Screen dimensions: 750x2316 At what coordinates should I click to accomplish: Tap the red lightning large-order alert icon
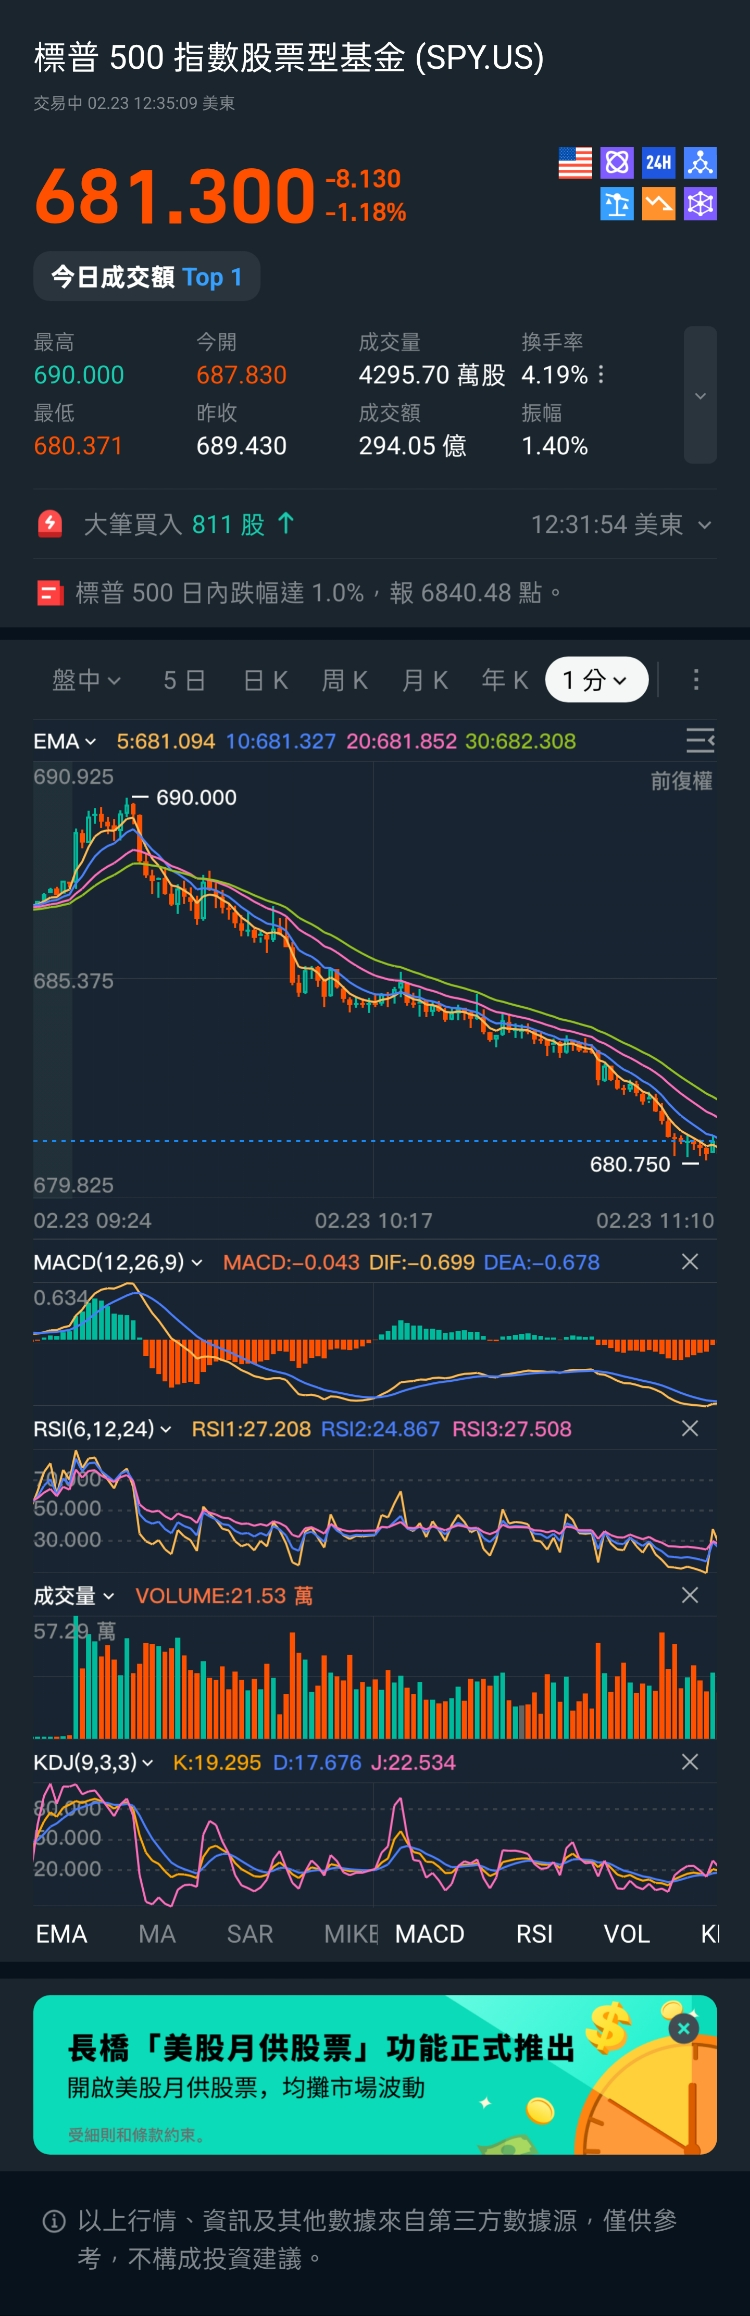[x=50, y=524]
